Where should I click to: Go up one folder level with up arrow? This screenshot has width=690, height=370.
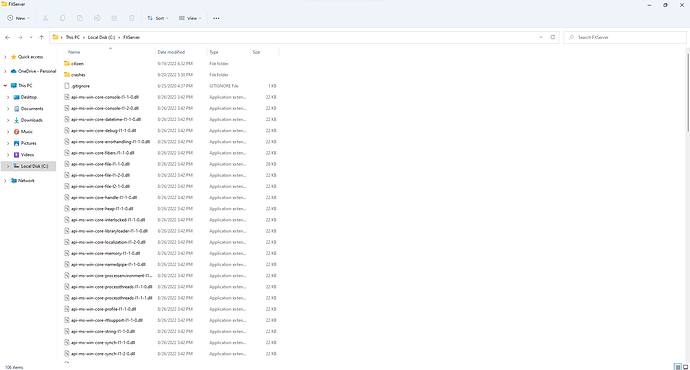(x=41, y=37)
